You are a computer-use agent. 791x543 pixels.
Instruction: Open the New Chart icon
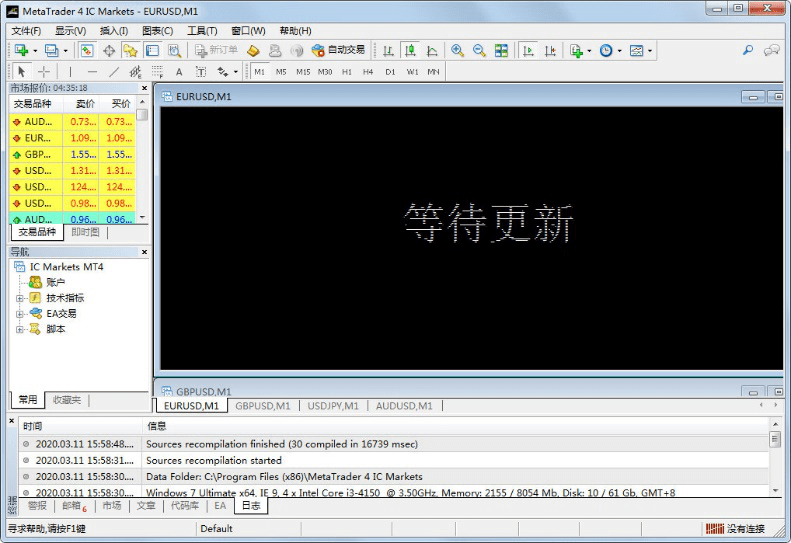[x=21, y=50]
